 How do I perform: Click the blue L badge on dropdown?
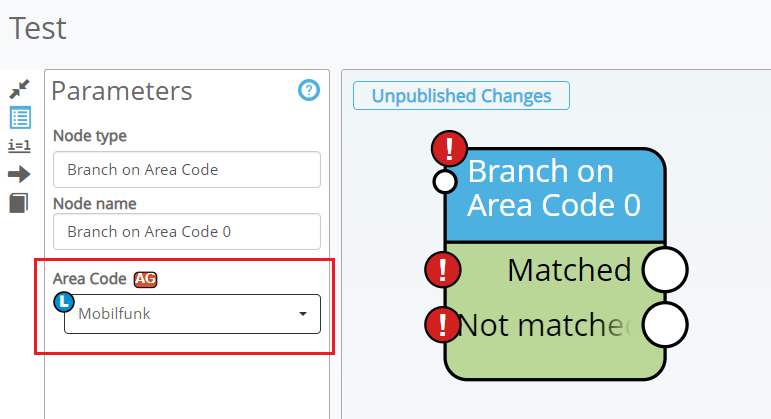click(x=64, y=301)
